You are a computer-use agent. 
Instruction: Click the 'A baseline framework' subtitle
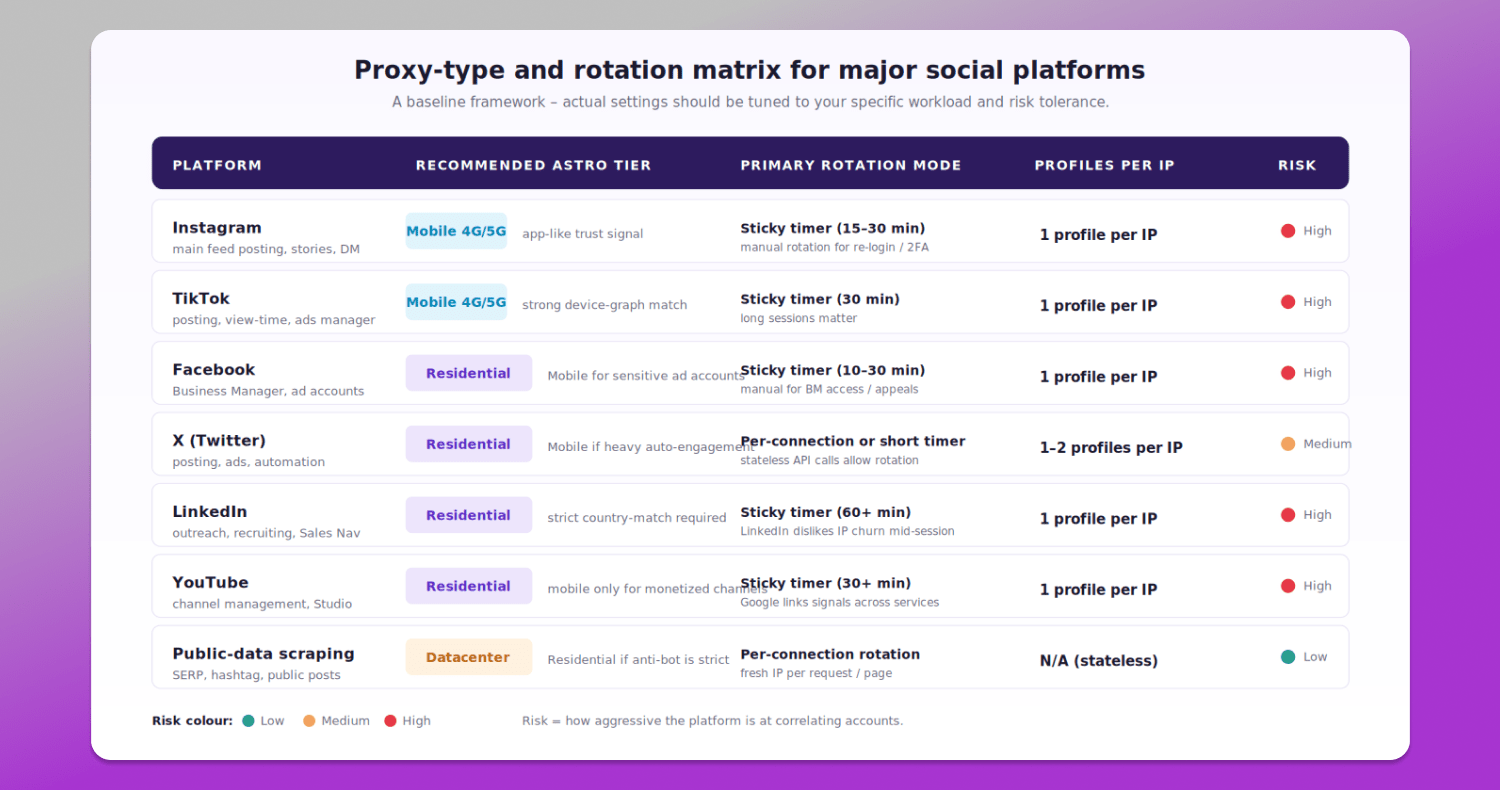tap(750, 102)
